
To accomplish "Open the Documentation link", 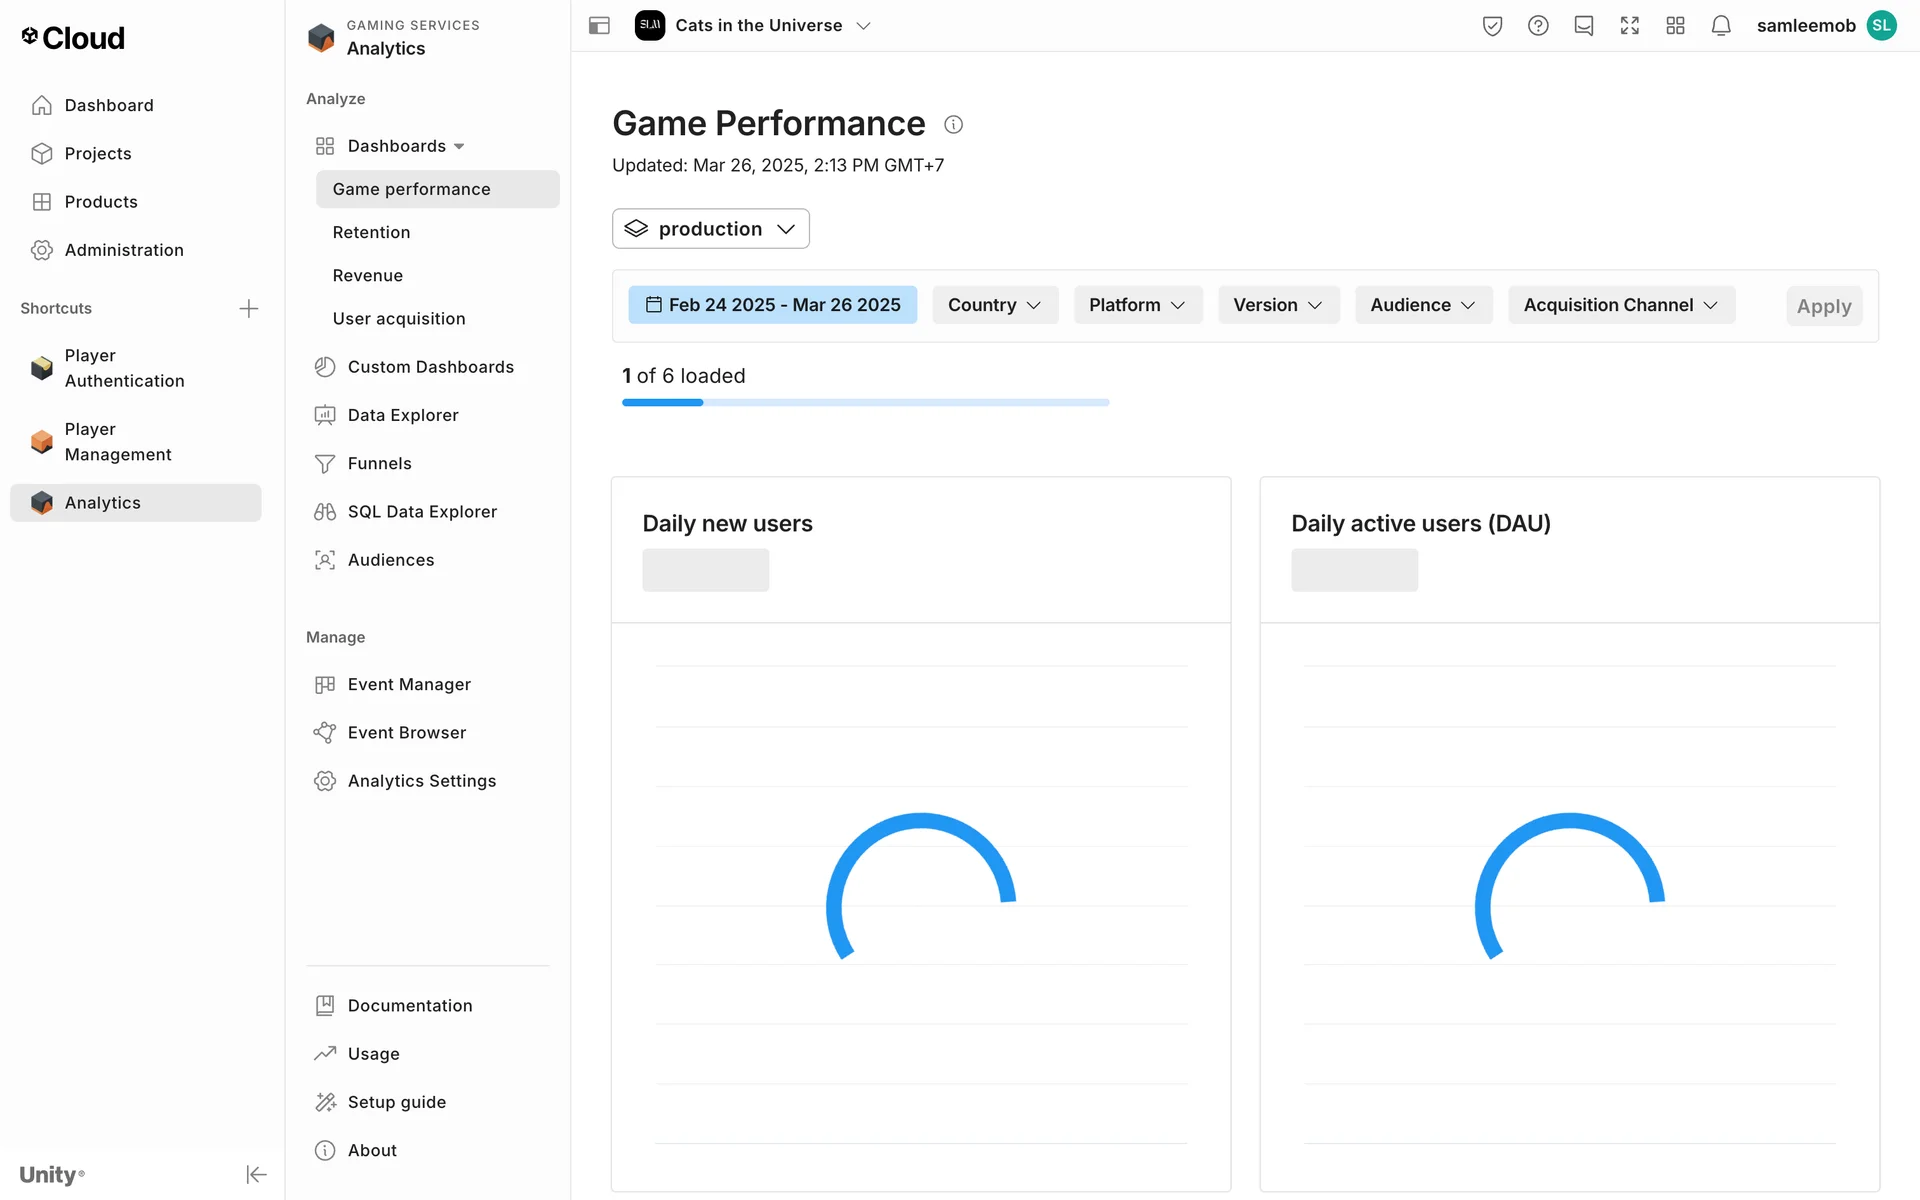I will click(409, 1005).
